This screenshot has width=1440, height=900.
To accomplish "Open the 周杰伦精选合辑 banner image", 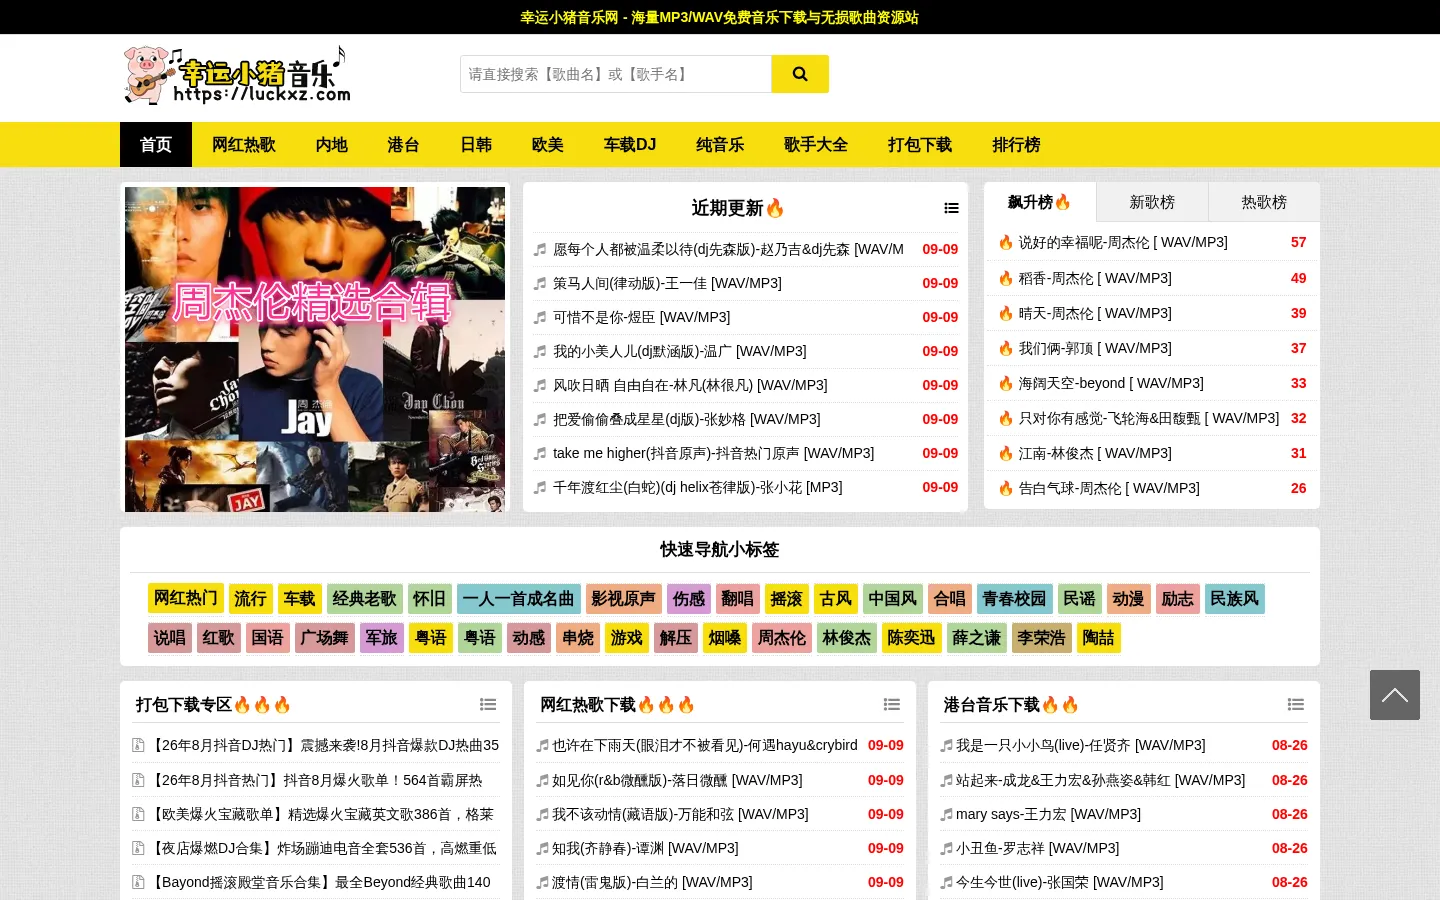I will click(x=315, y=349).
